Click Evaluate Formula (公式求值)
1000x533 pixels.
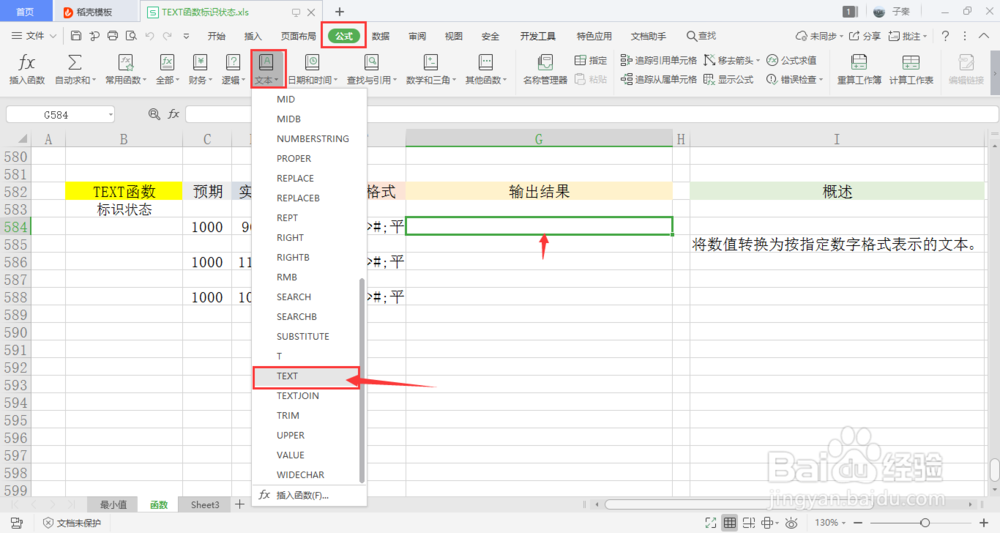[791, 61]
